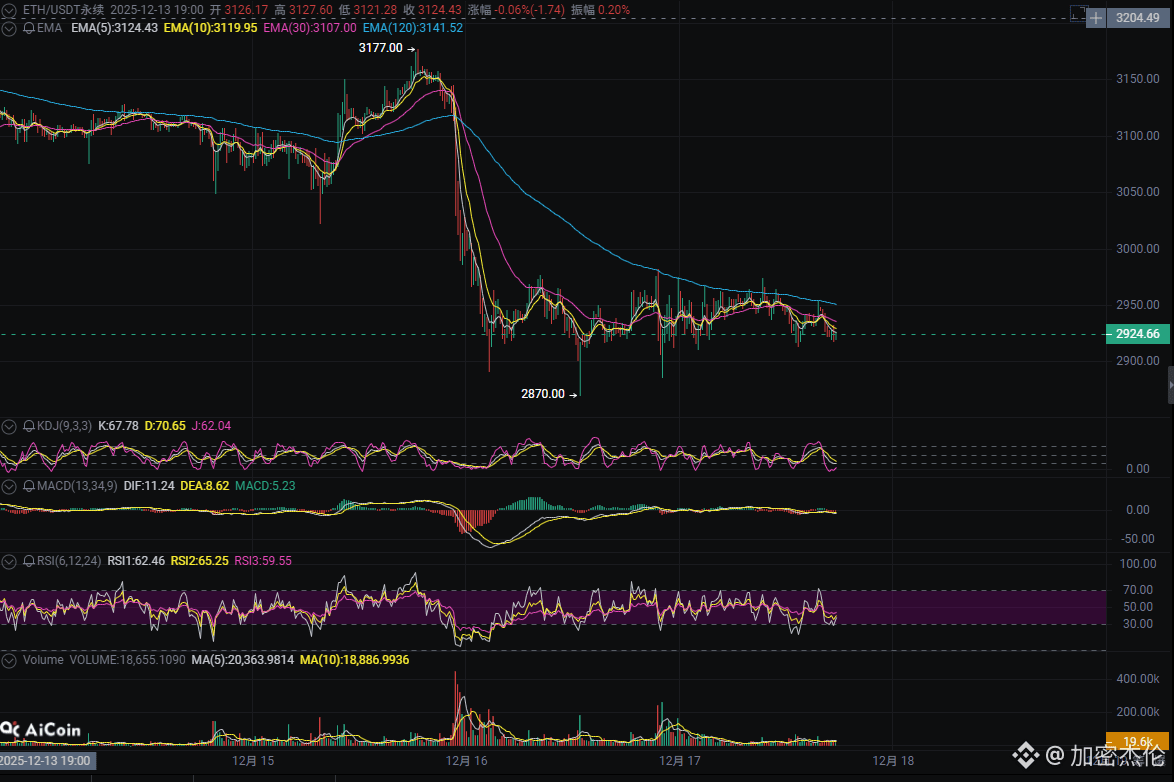
Task: Click the ETH/USDT永续 pair name
Action: [64, 10]
